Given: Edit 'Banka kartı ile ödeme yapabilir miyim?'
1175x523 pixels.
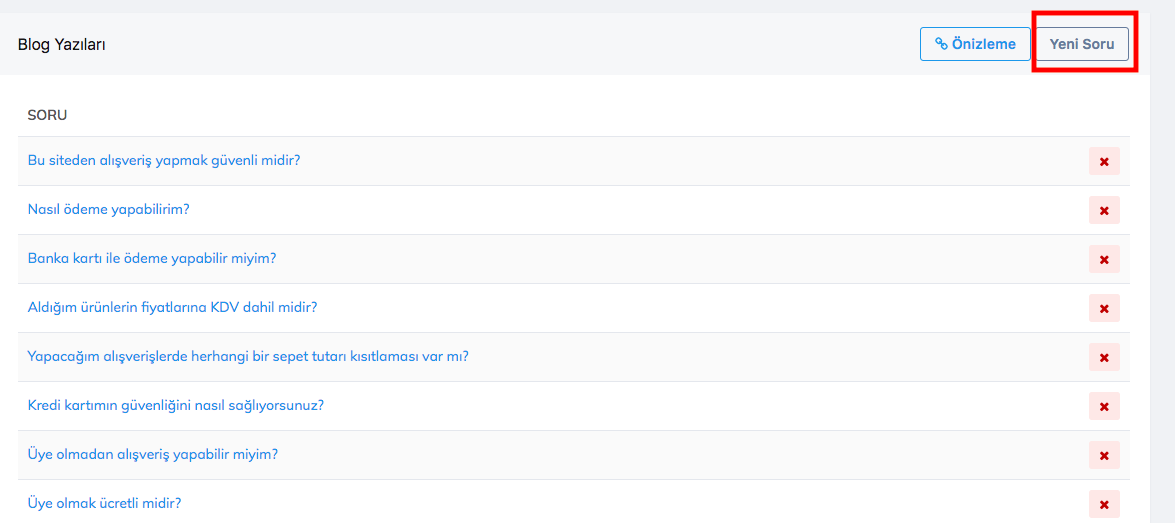Looking at the screenshot, I should click(x=152, y=258).
